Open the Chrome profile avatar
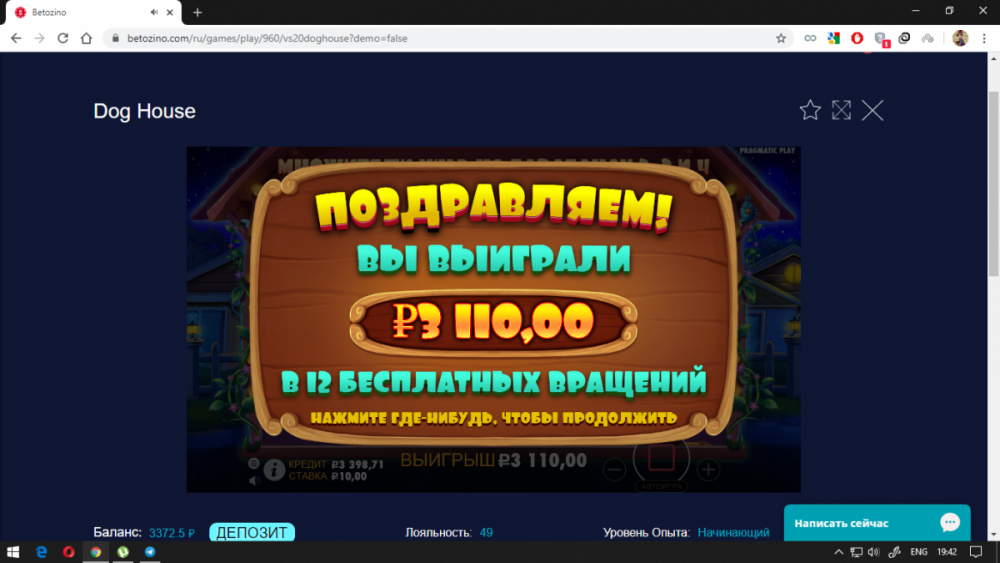The width and height of the screenshot is (1000, 563). pos(960,38)
